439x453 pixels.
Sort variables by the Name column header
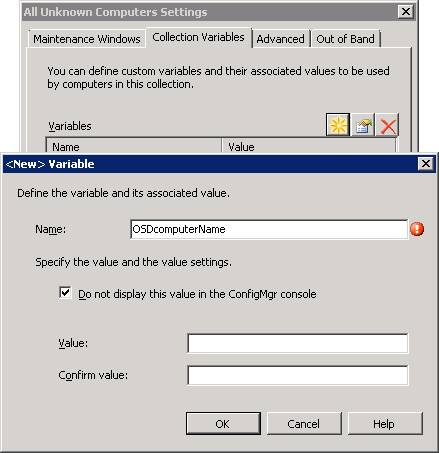pos(134,146)
